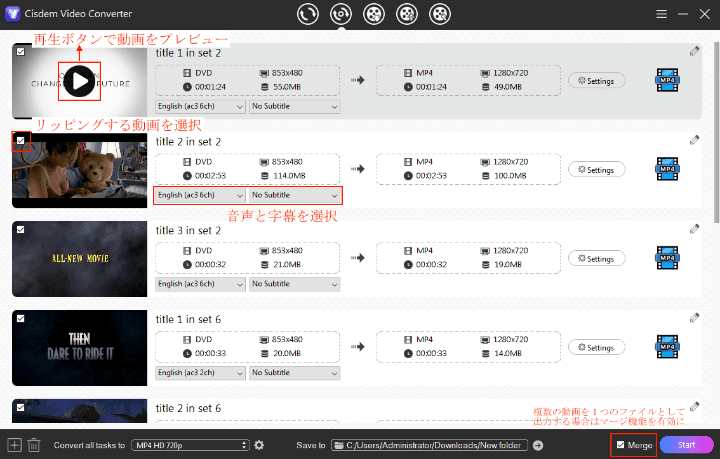Open output folder arrow icon

coord(538,445)
